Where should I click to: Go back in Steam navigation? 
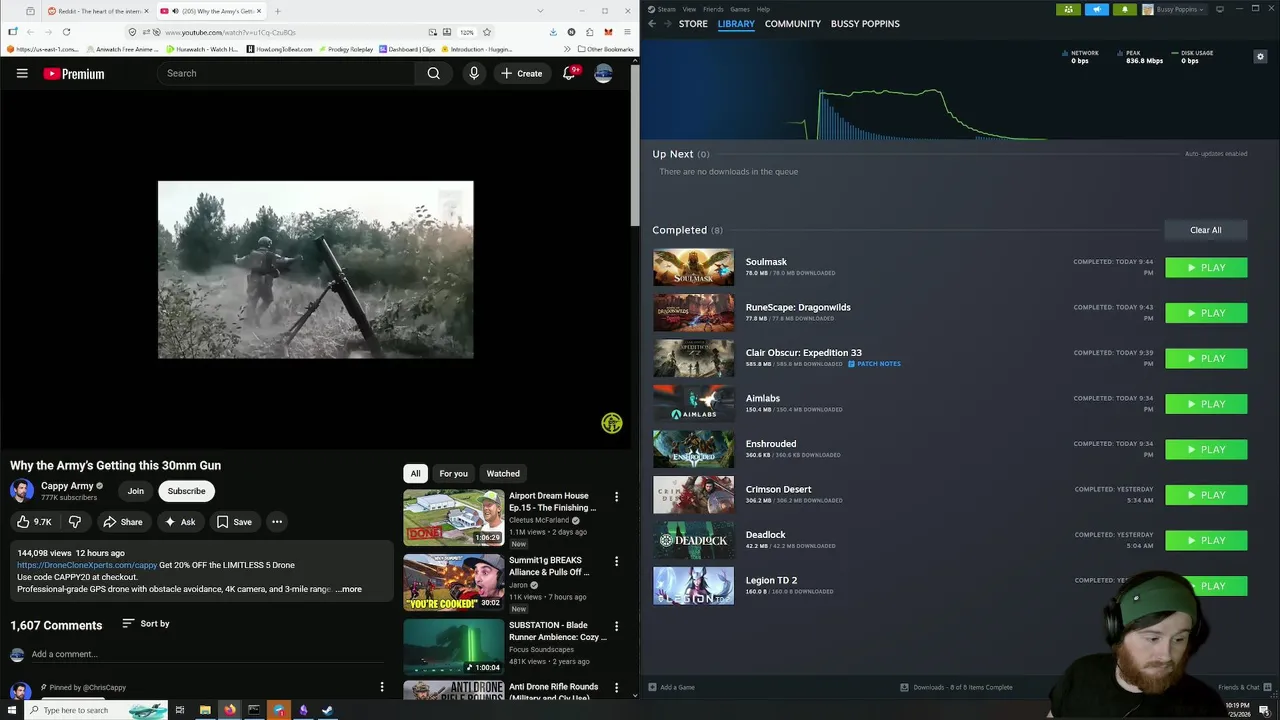click(x=652, y=23)
